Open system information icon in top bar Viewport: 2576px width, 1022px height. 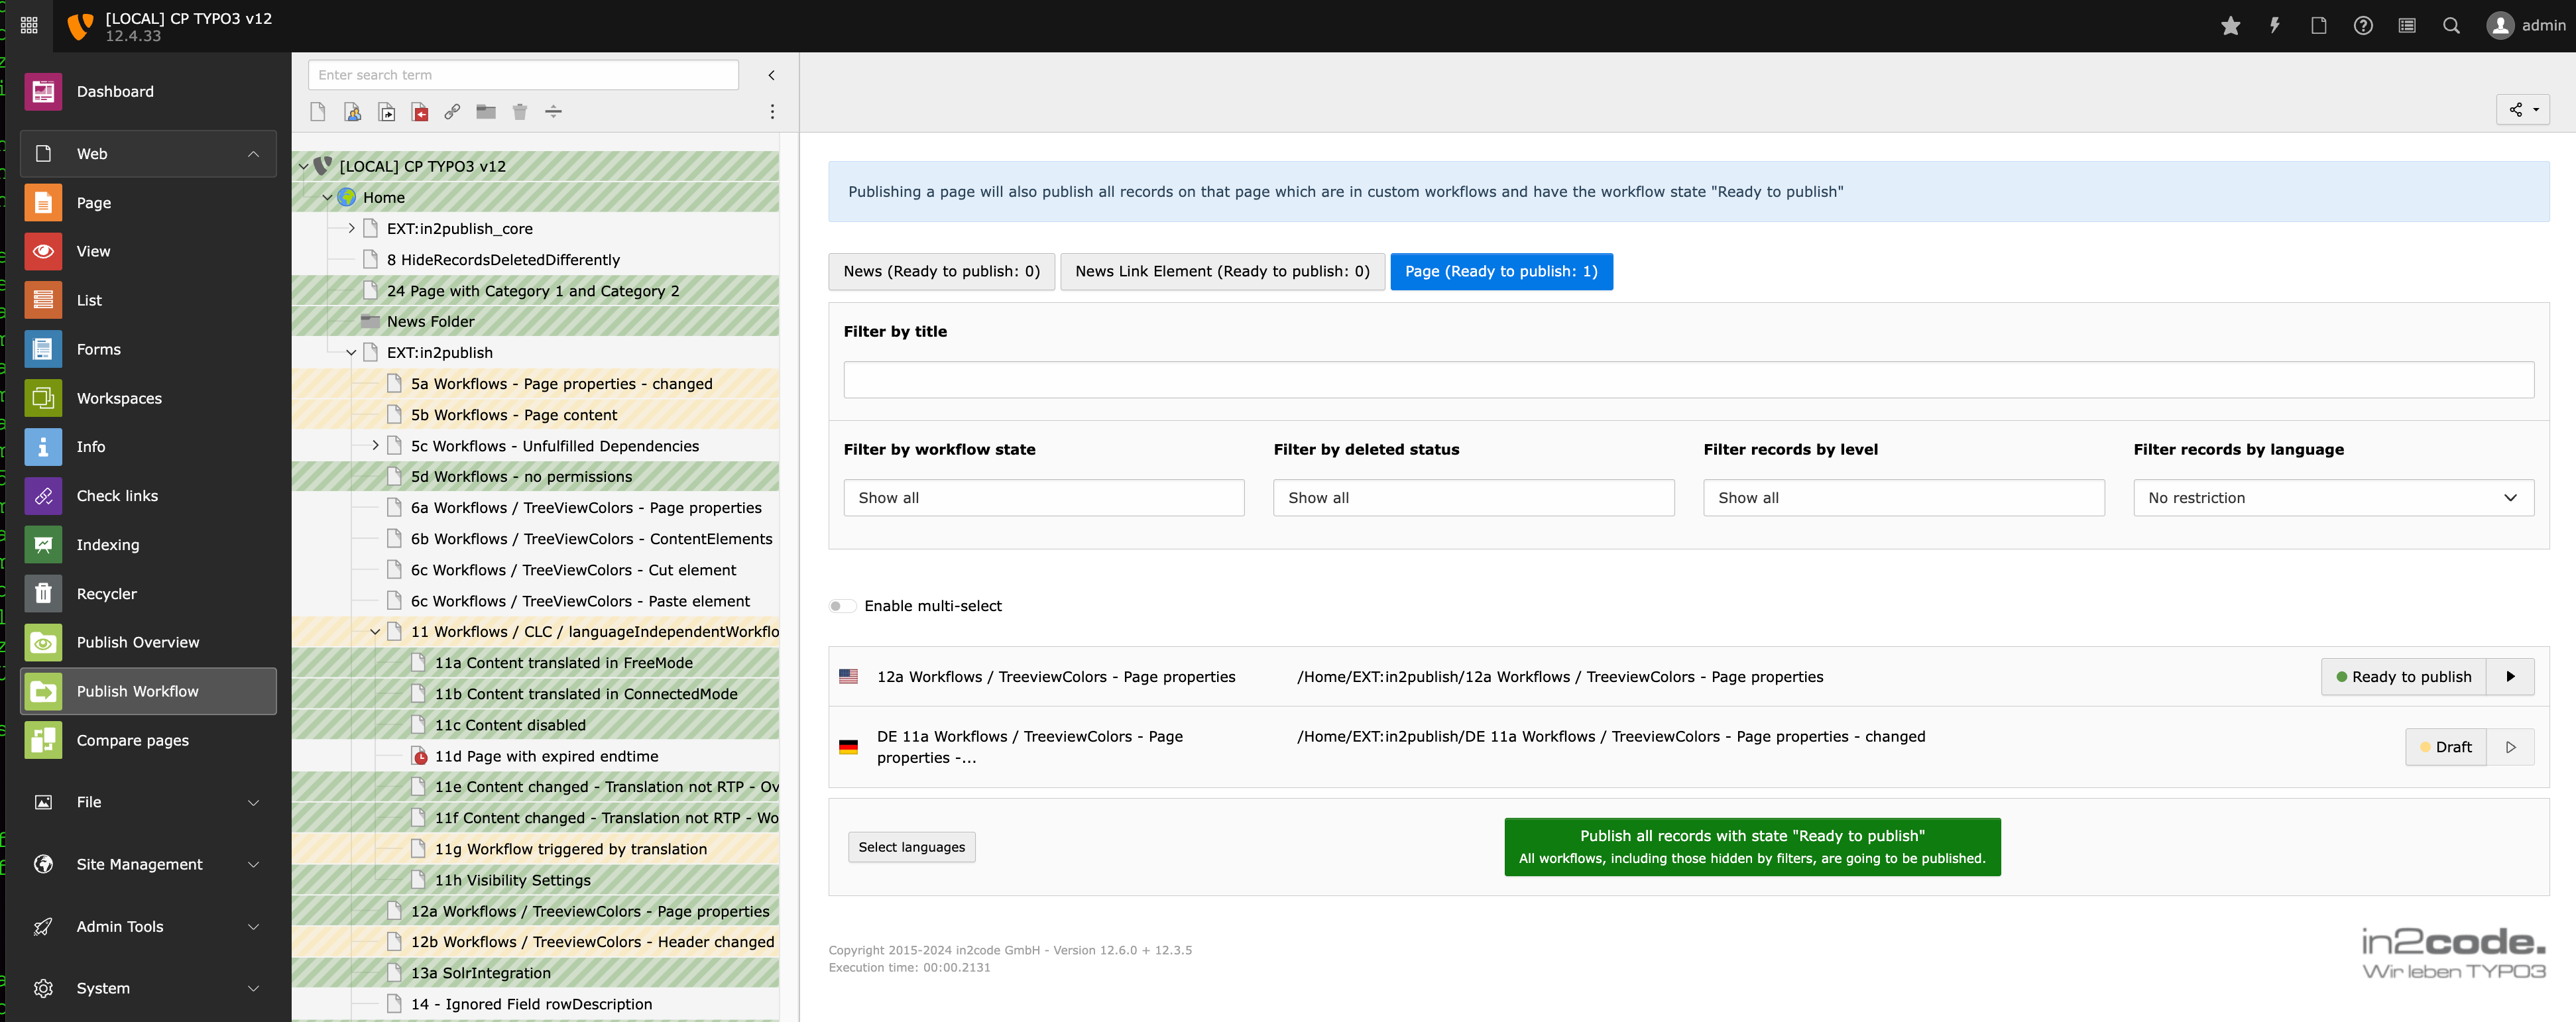2406,26
